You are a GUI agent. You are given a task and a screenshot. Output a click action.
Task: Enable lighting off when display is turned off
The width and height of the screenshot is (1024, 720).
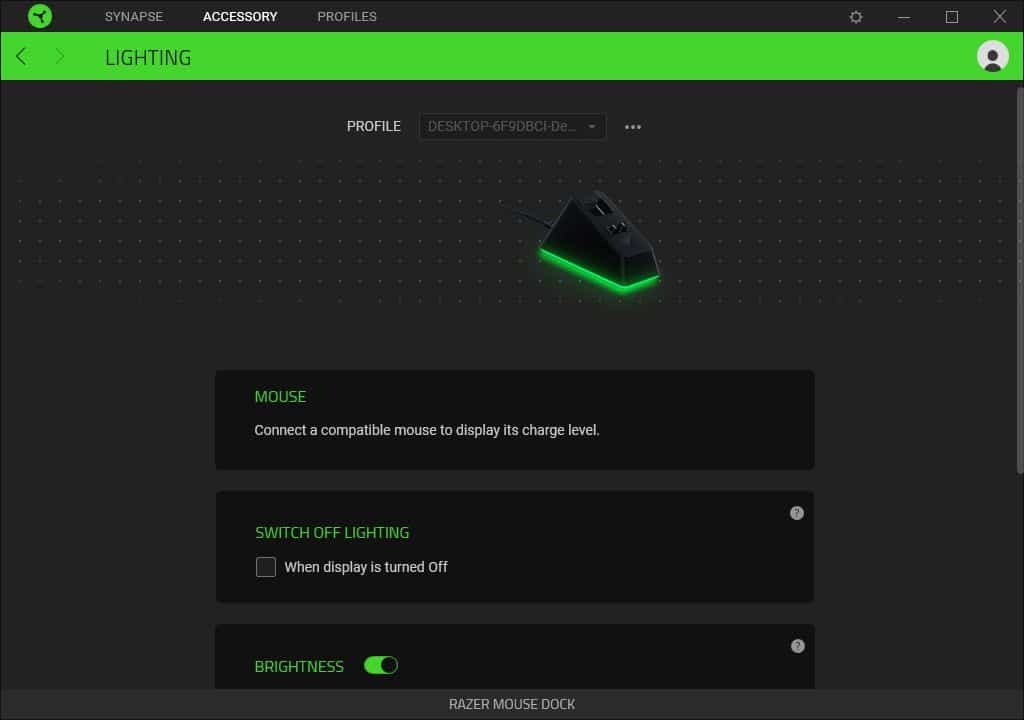coord(266,566)
